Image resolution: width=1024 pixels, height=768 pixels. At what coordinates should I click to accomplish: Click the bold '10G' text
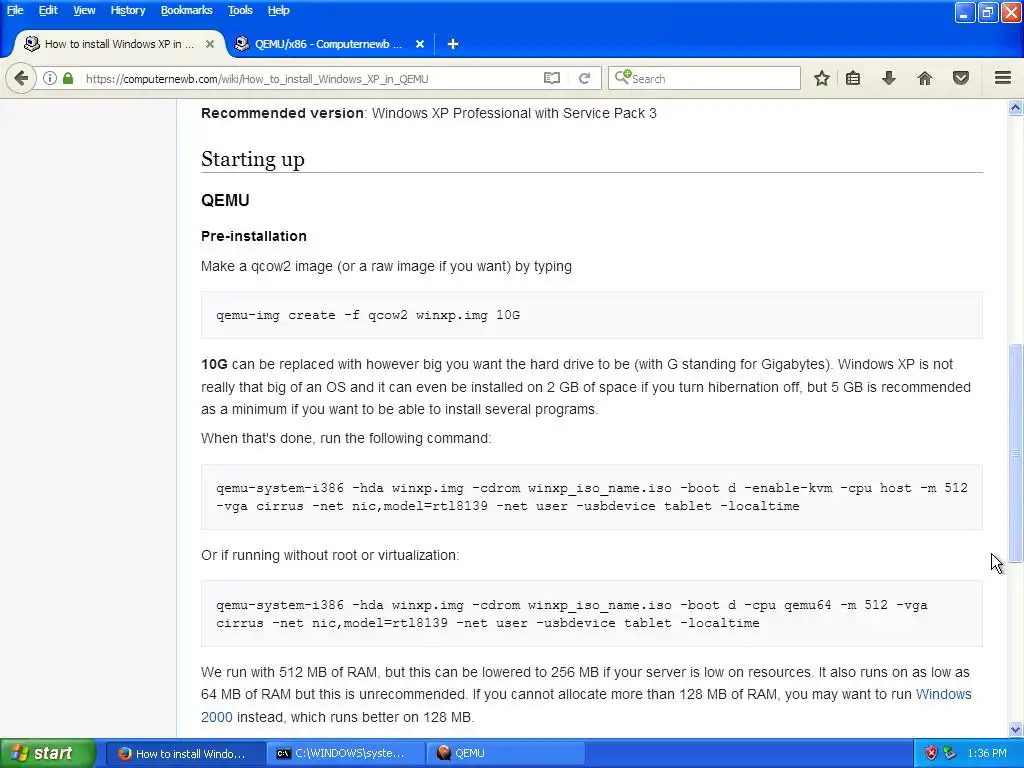pos(214,364)
